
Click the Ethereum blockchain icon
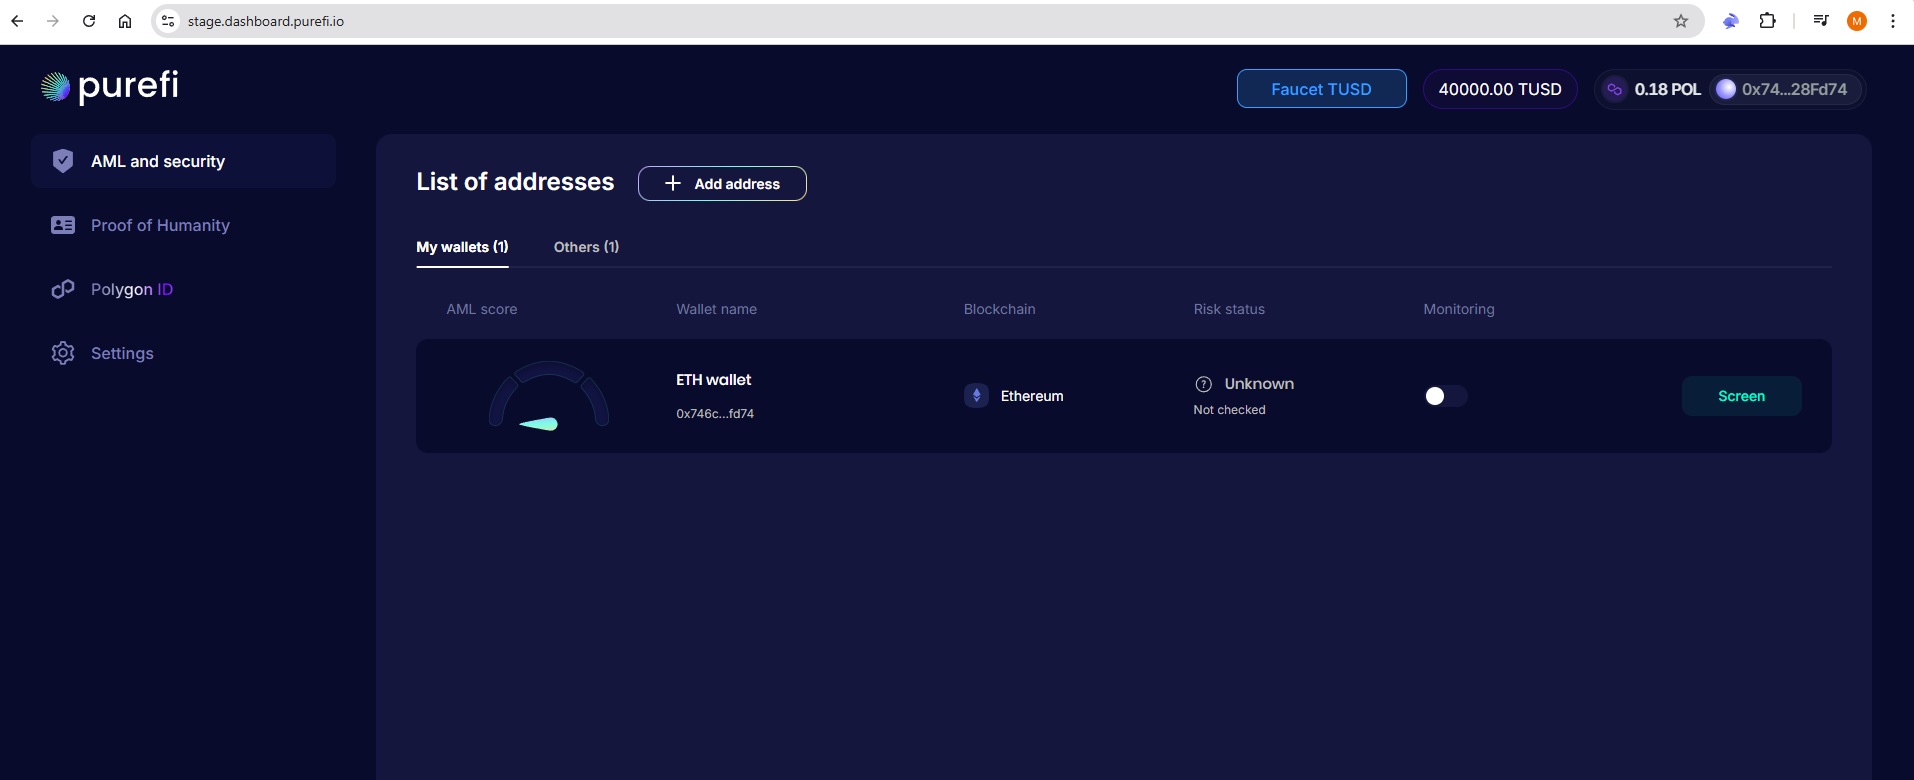(976, 396)
